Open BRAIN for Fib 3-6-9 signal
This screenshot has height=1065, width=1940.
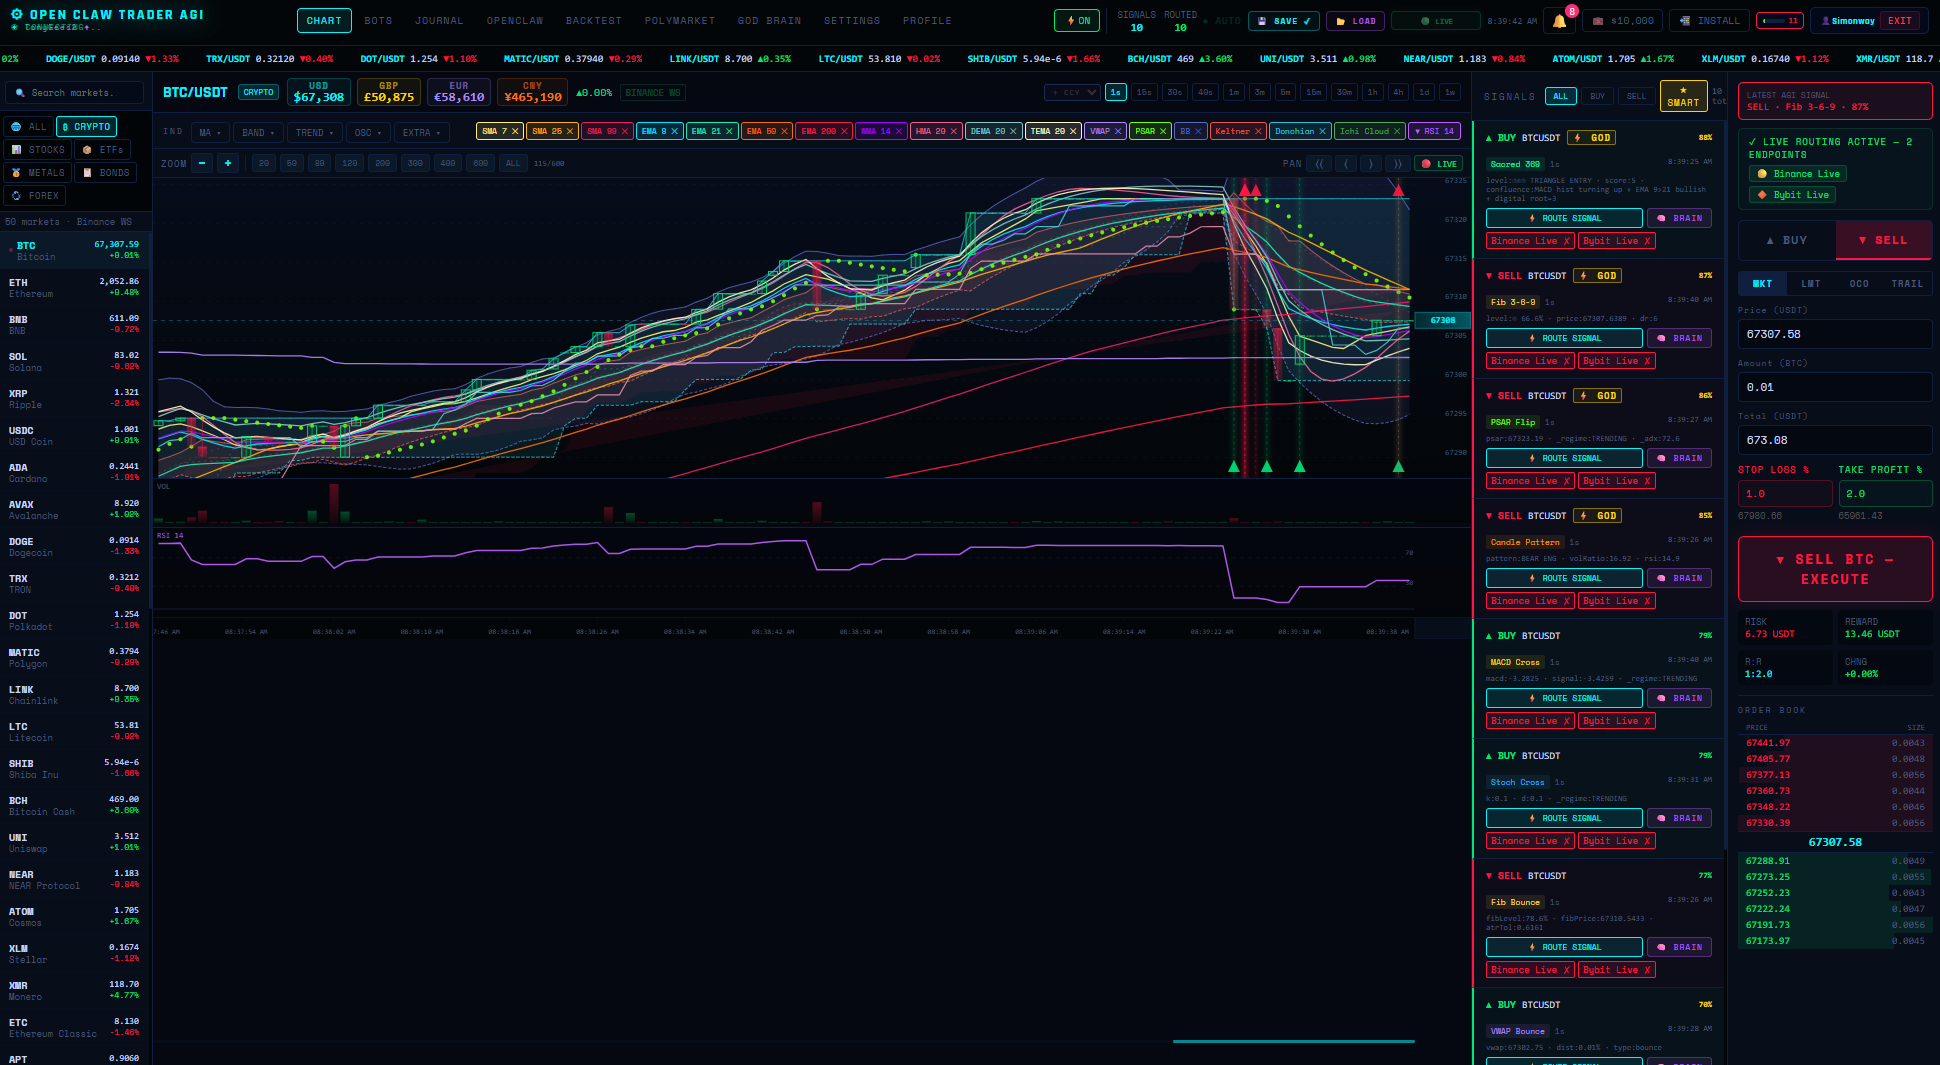coord(1679,338)
